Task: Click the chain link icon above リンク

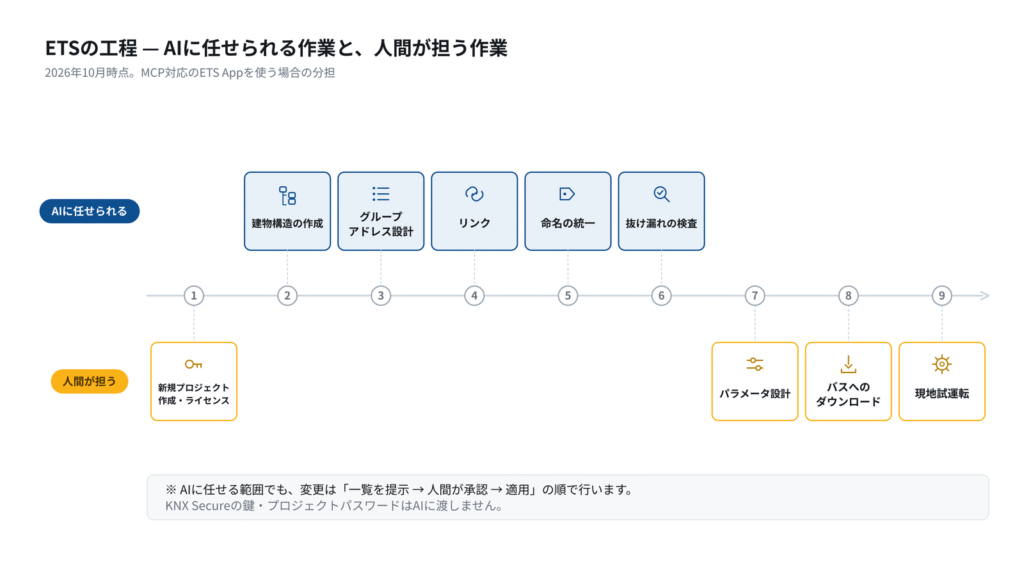Action: 474,194
